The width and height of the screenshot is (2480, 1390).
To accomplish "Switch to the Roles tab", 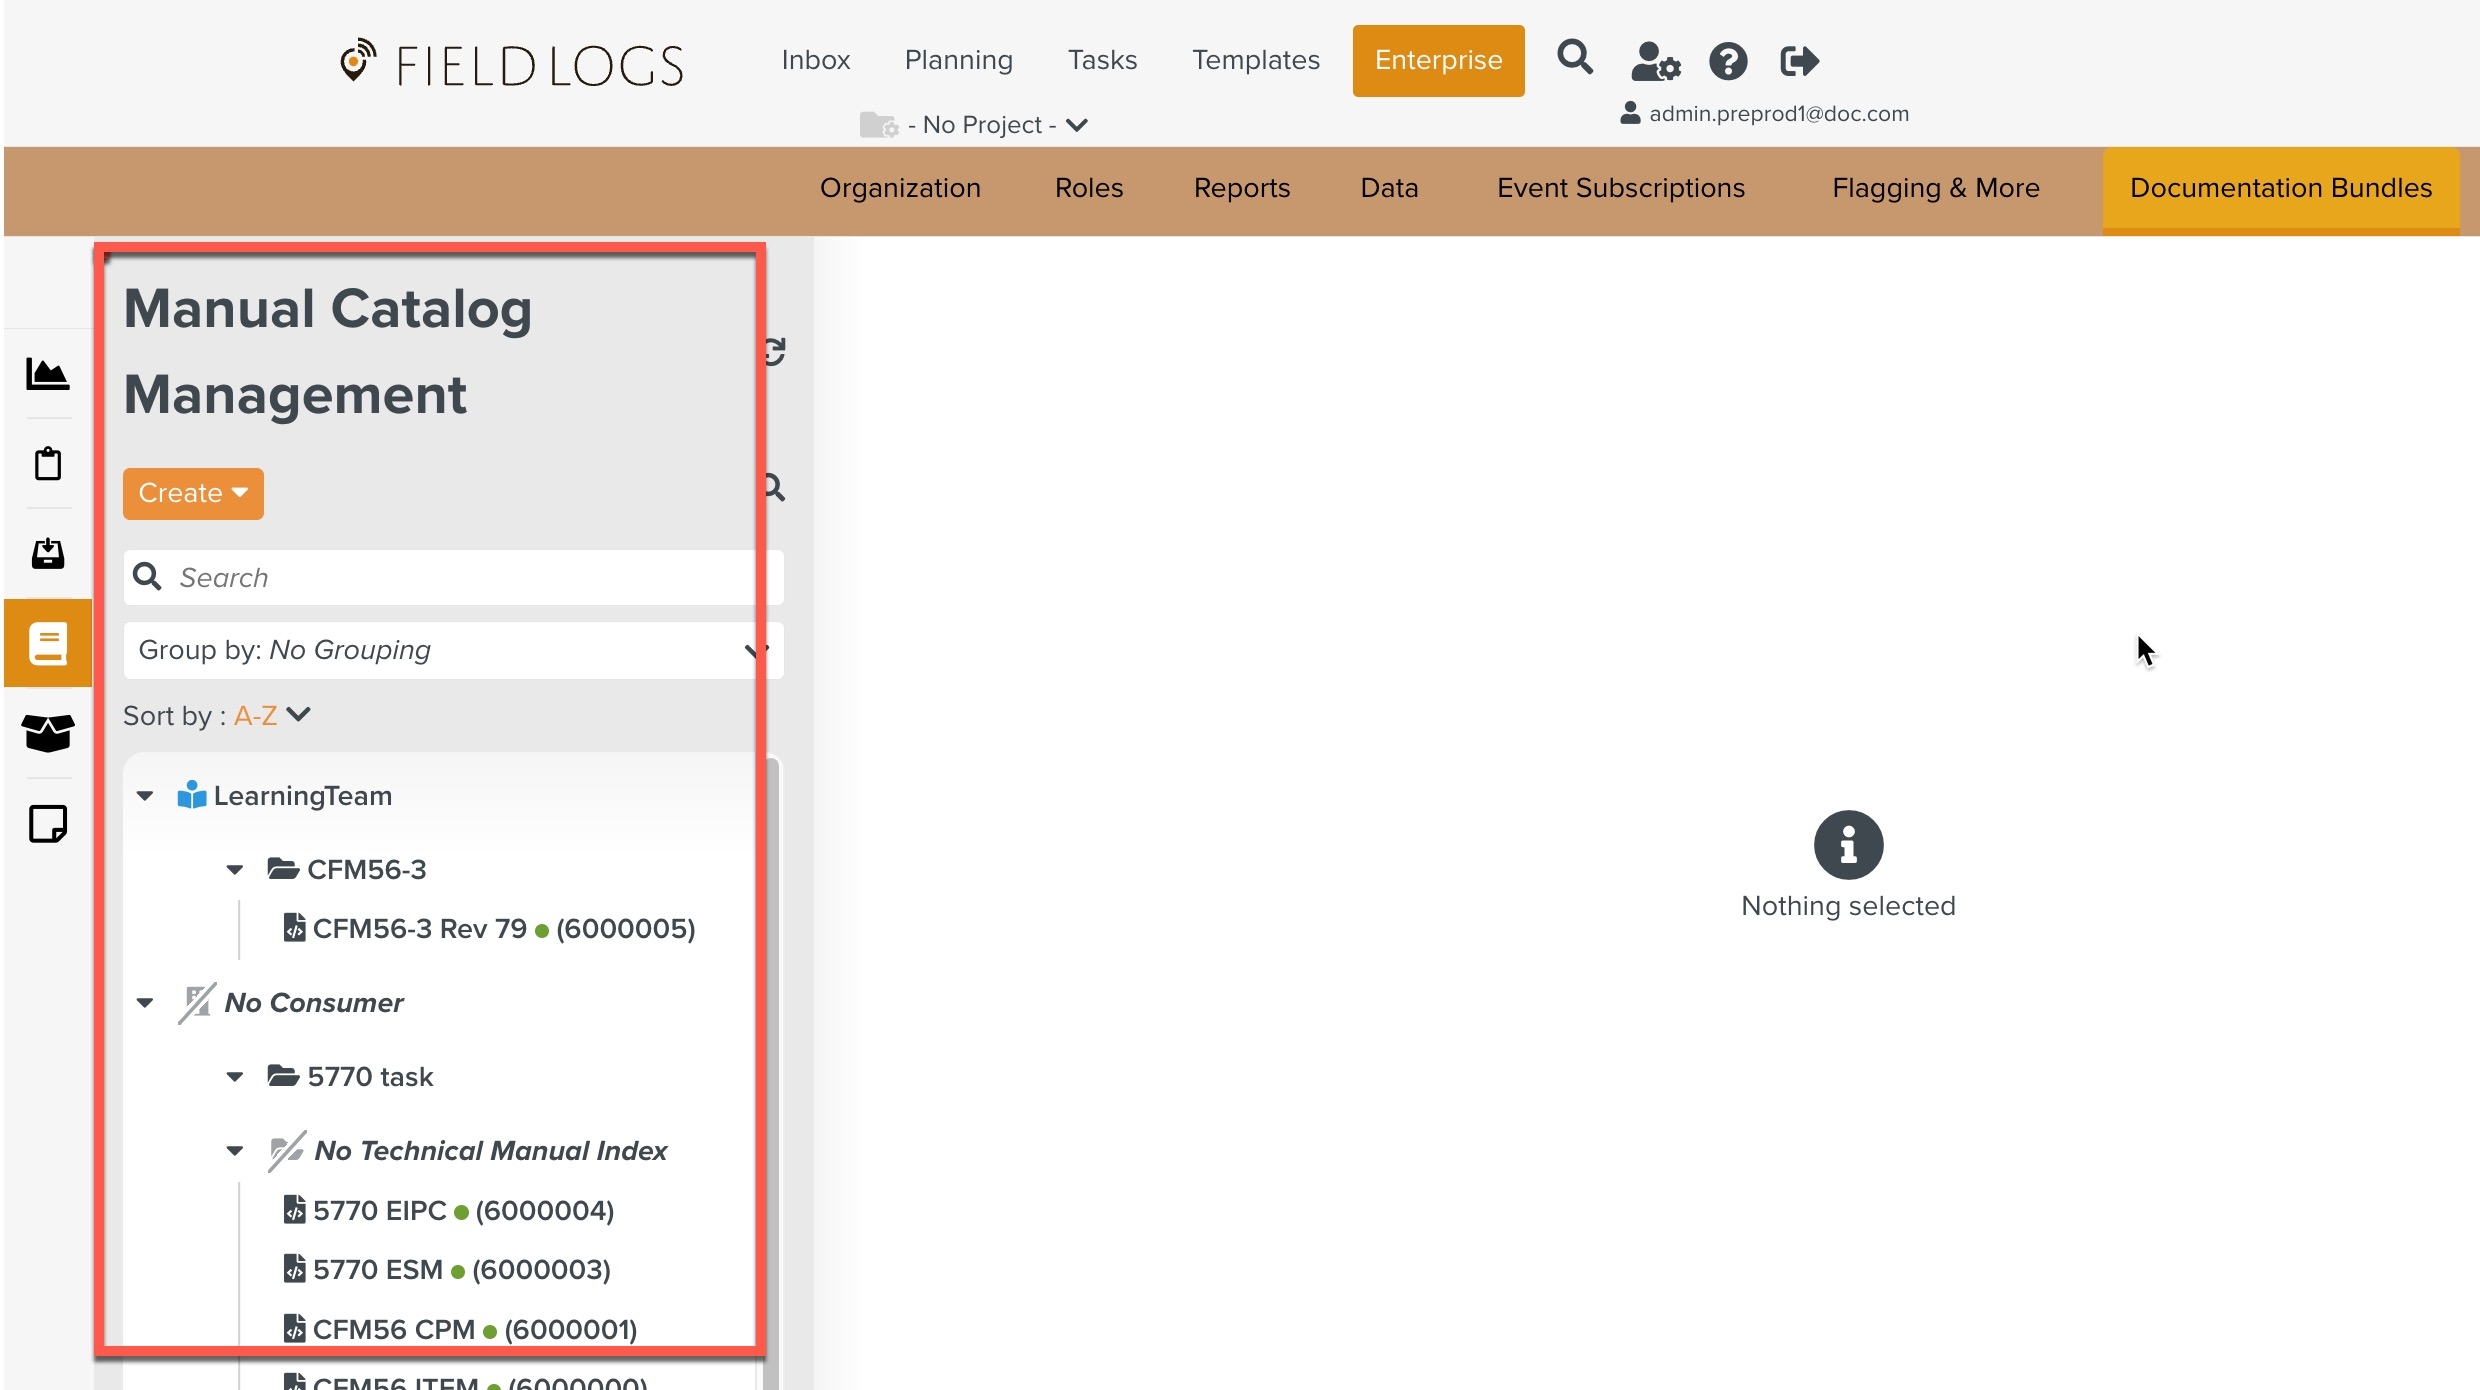I will 1089,188.
